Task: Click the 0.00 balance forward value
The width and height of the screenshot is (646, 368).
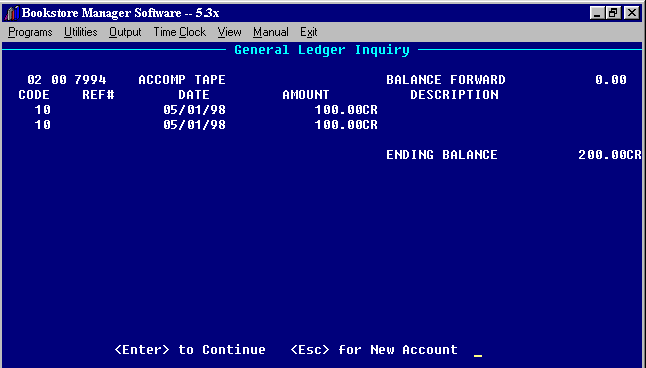Action: click(611, 80)
